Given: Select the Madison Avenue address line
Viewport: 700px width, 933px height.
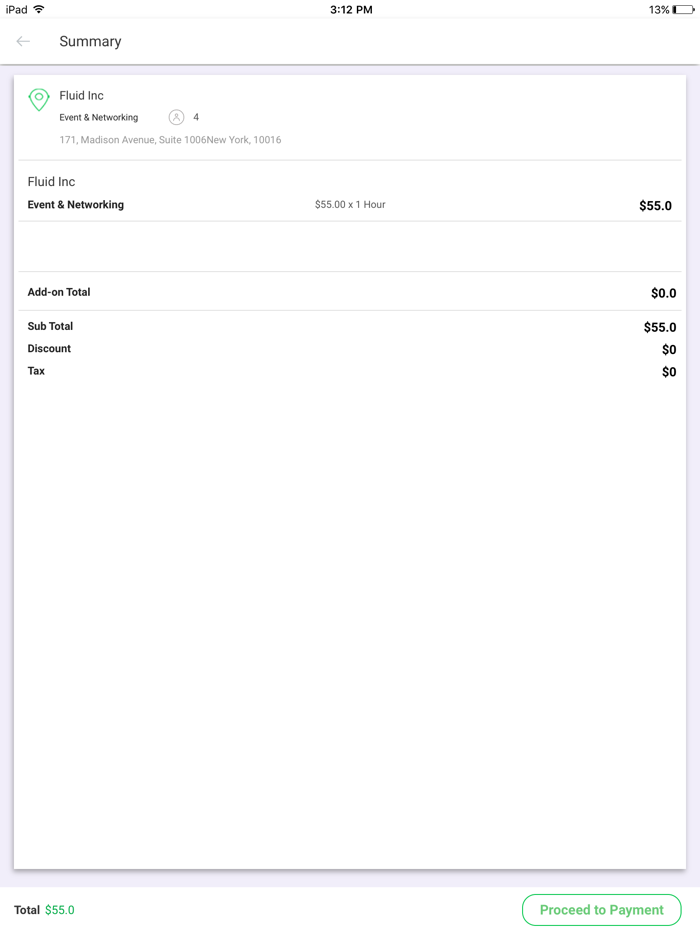Looking at the screenshot, I should (170, 140).
